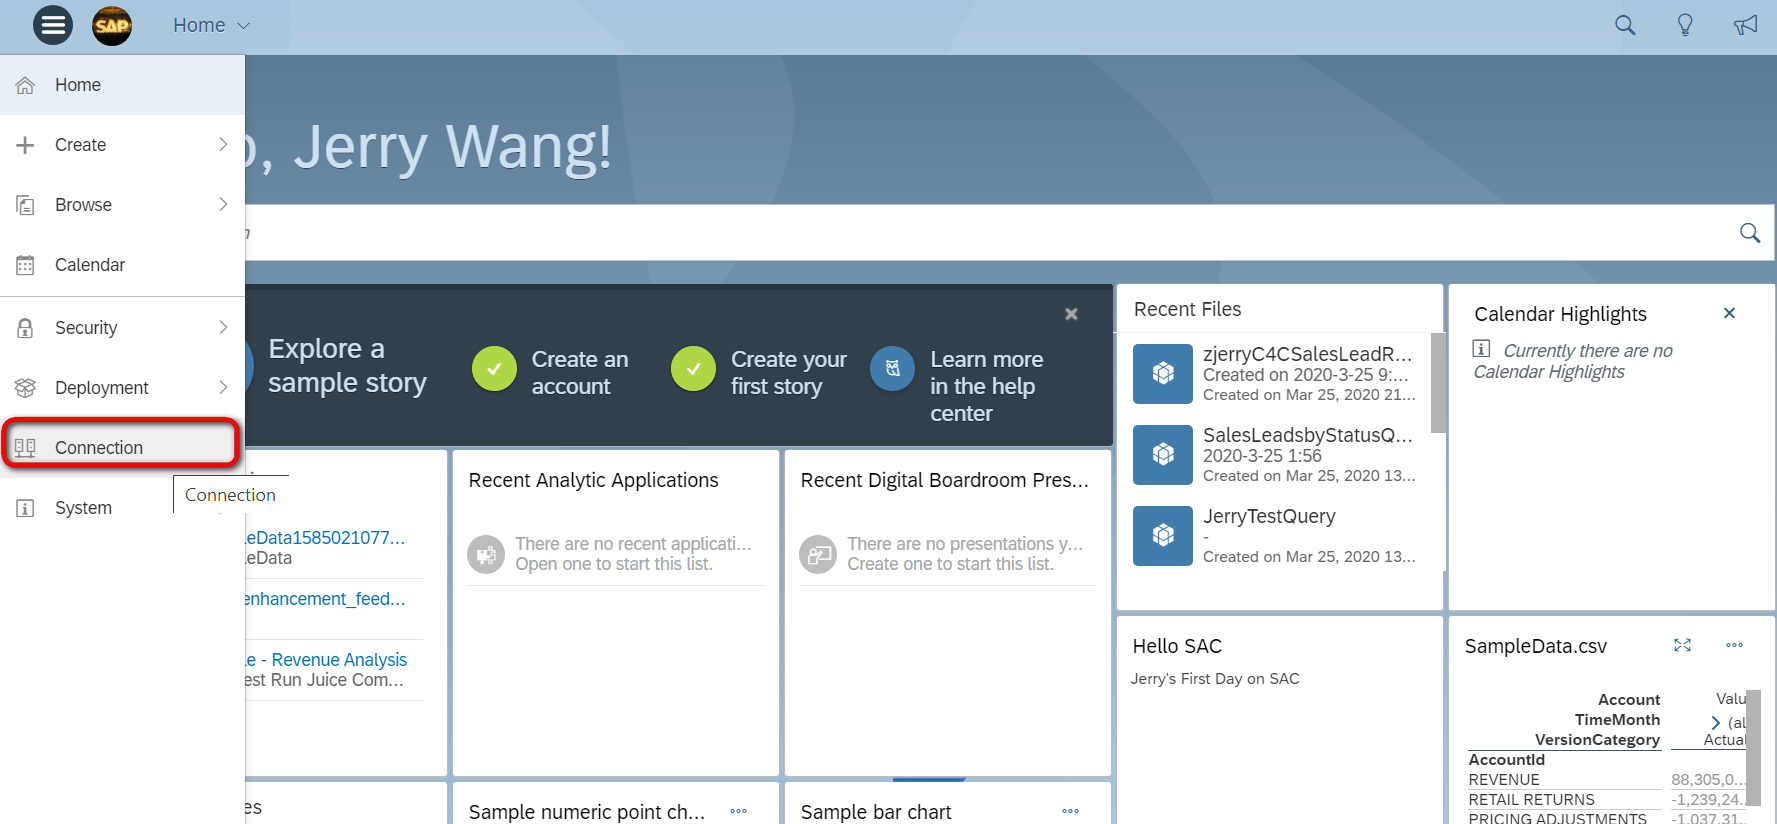
Task: Click the RETAIL RETURNS row label
Action: pos(1532,800)
